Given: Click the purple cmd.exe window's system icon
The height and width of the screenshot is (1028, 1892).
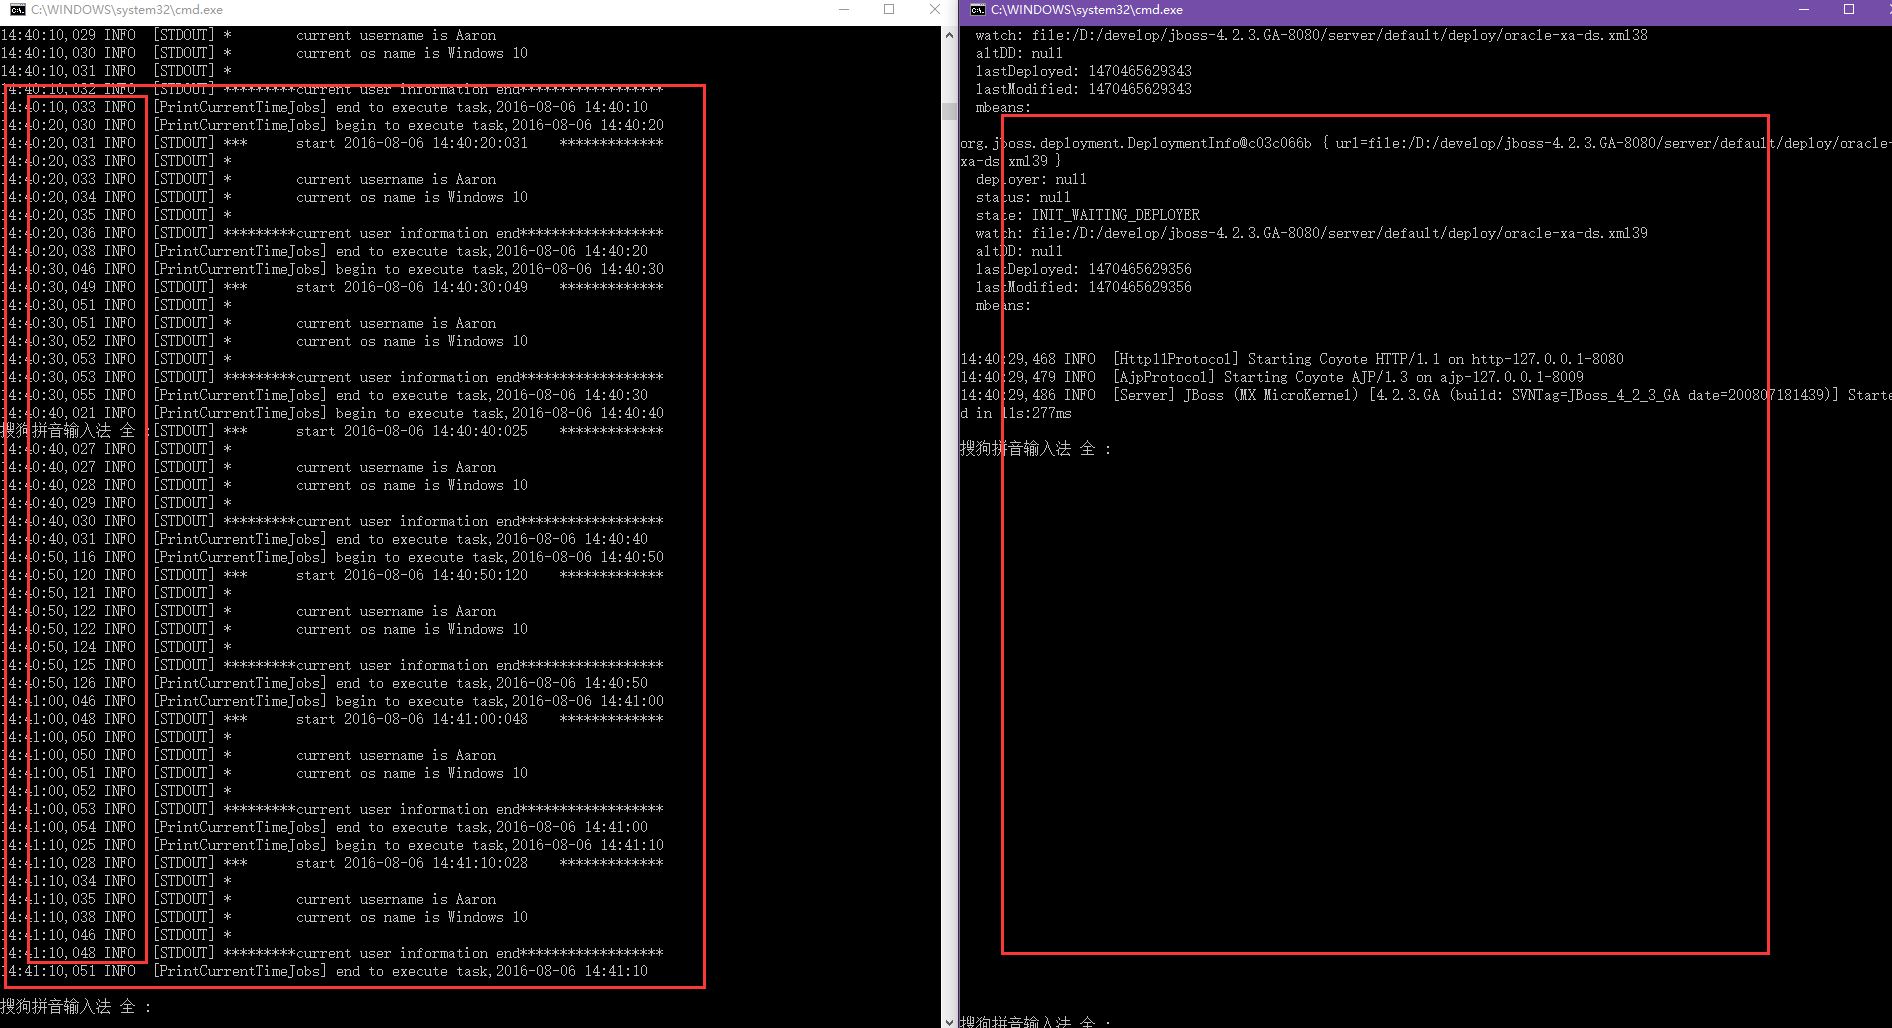Looking at the screenshot, I should pos(977,10).
